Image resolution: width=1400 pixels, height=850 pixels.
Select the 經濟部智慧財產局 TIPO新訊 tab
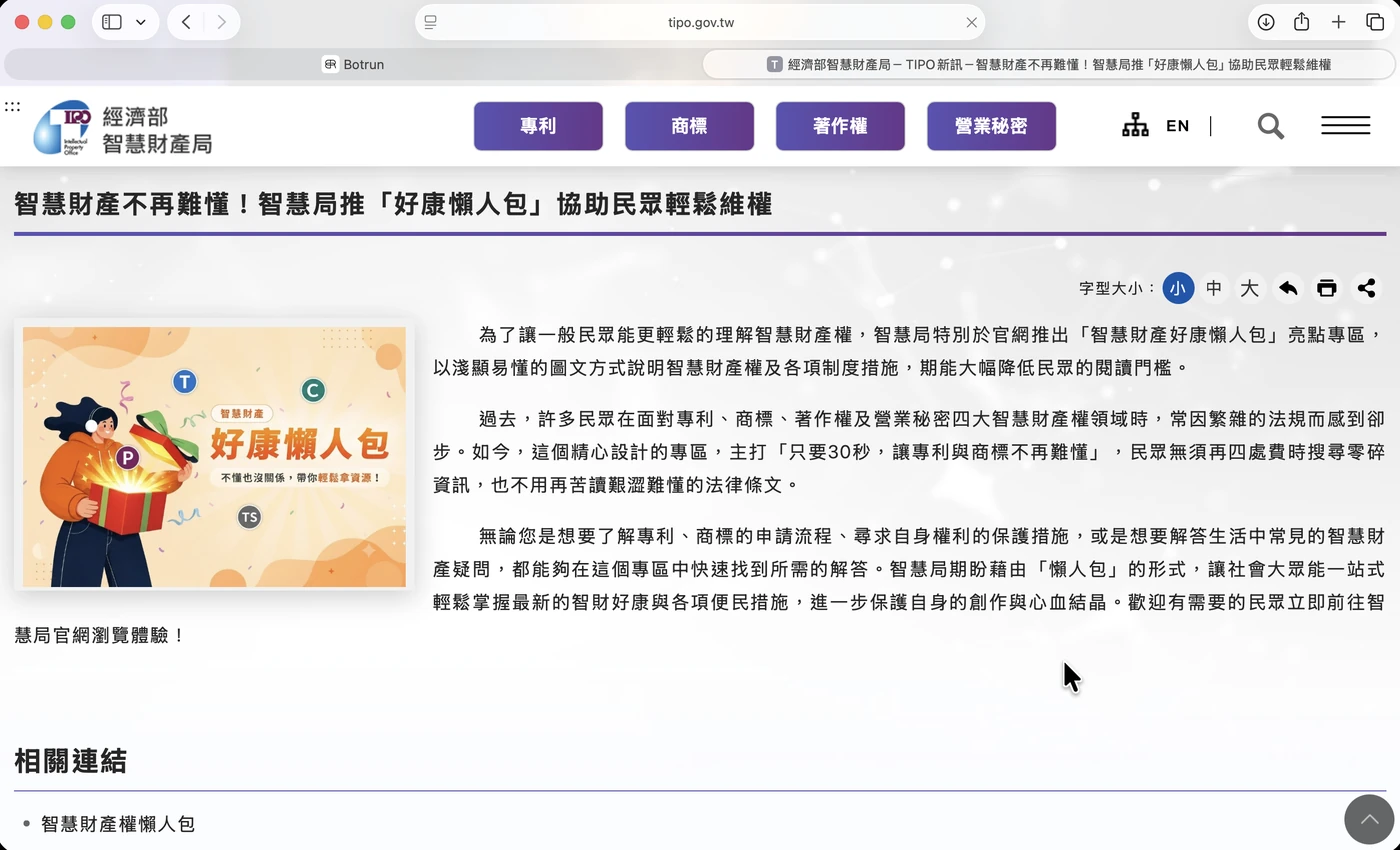(x=1049, y=64)
